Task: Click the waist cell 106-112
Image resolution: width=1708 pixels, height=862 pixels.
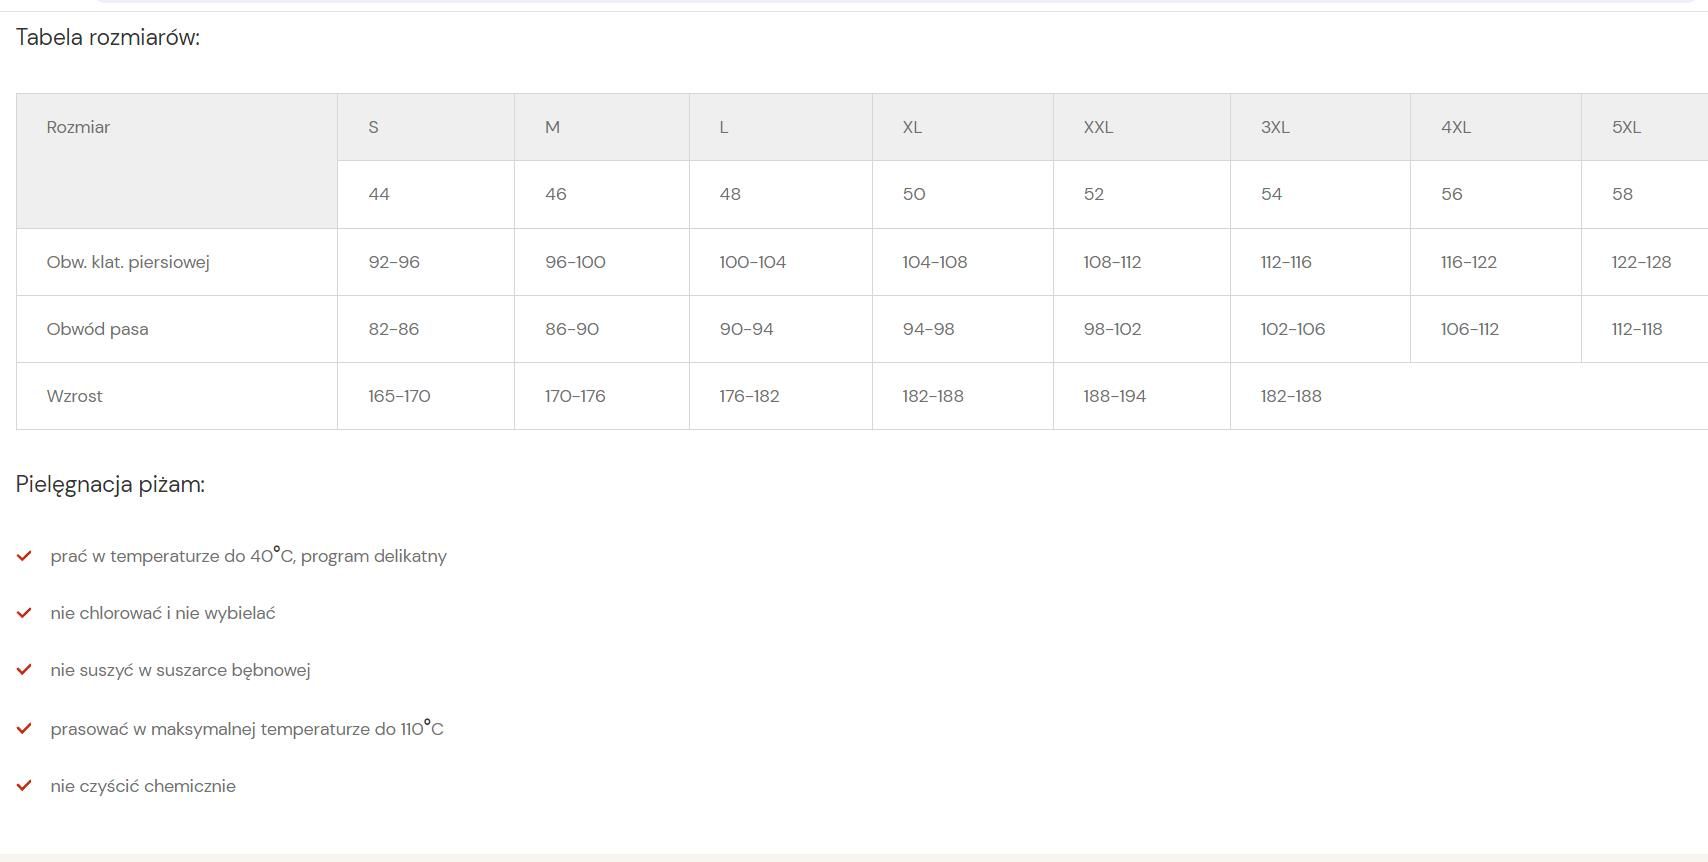Action: [x=1469, y=329]
